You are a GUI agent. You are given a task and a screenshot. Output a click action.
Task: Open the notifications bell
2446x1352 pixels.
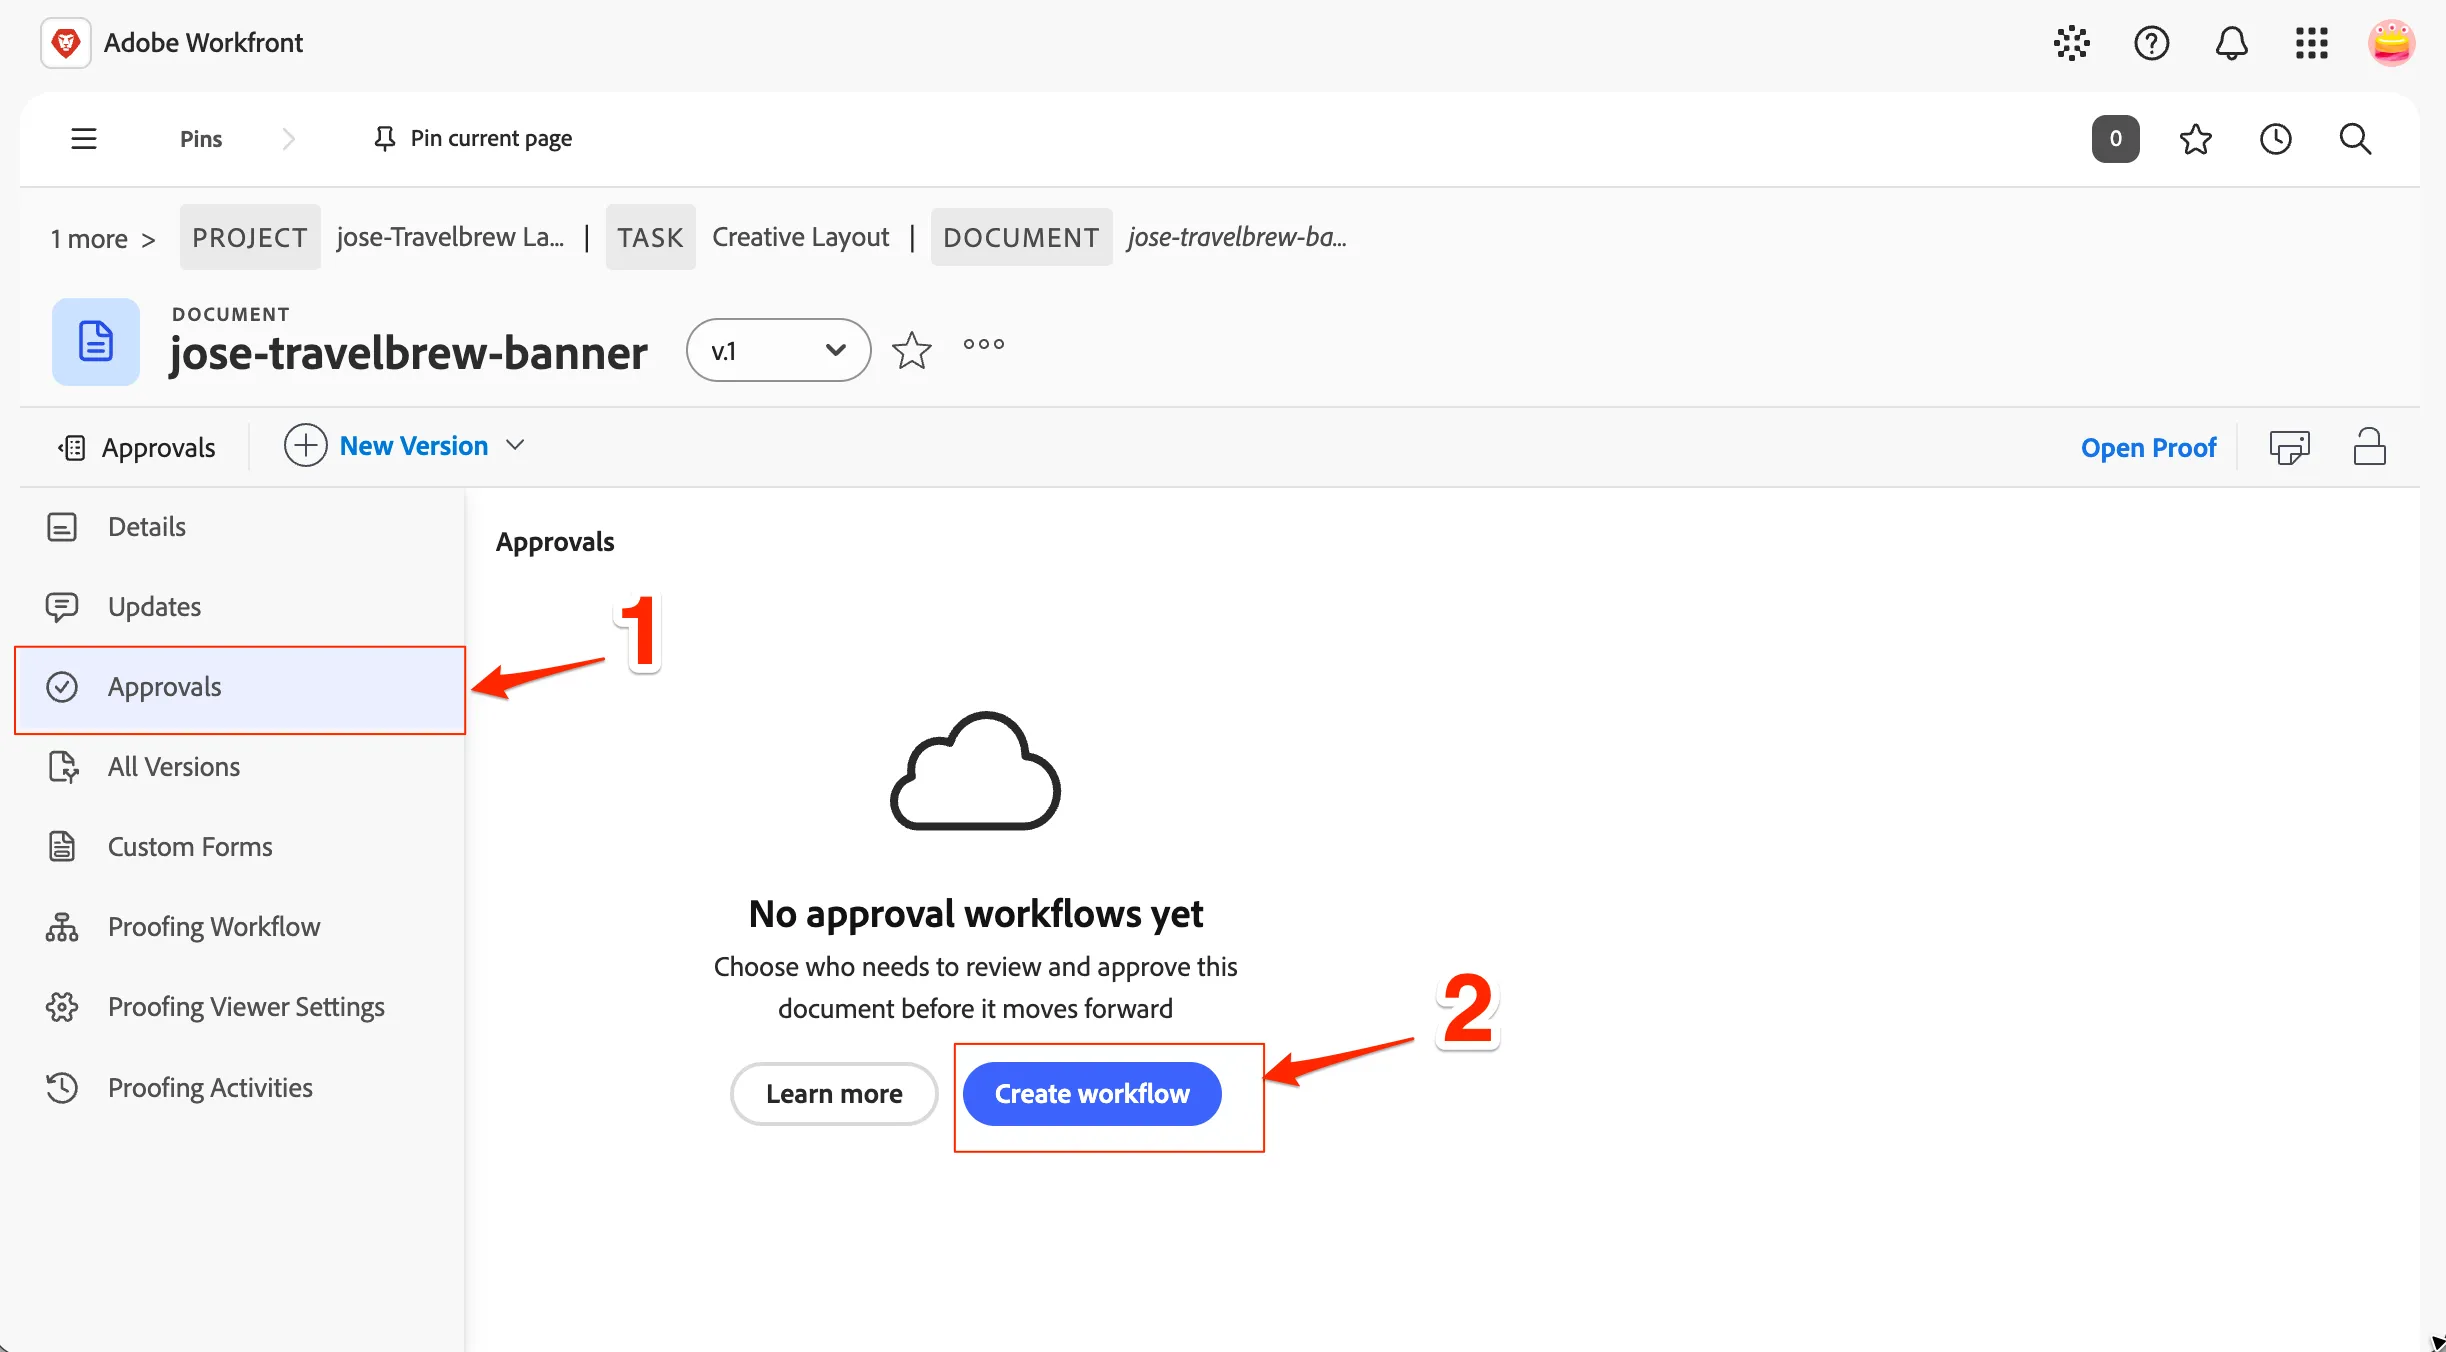pos(2231,43)
